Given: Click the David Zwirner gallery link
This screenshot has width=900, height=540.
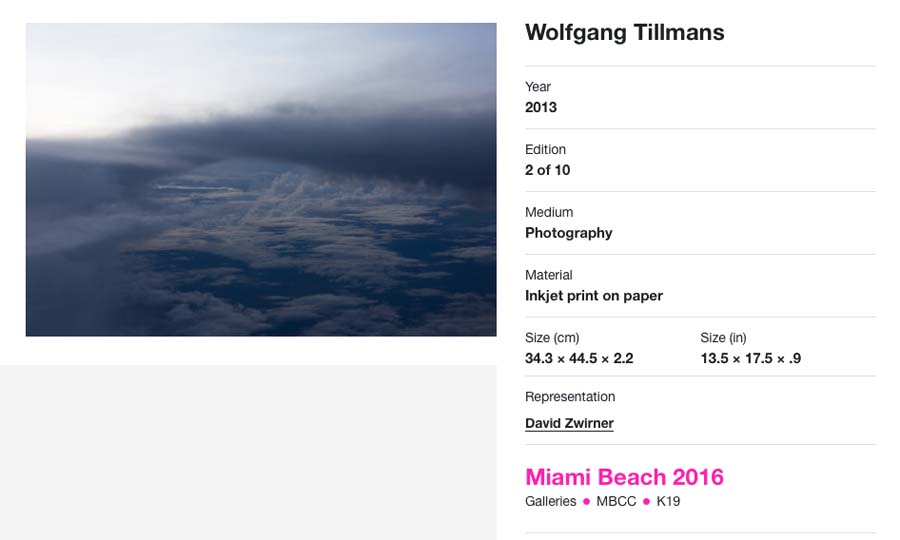Looking at the screenshot, I should (569, 423).
